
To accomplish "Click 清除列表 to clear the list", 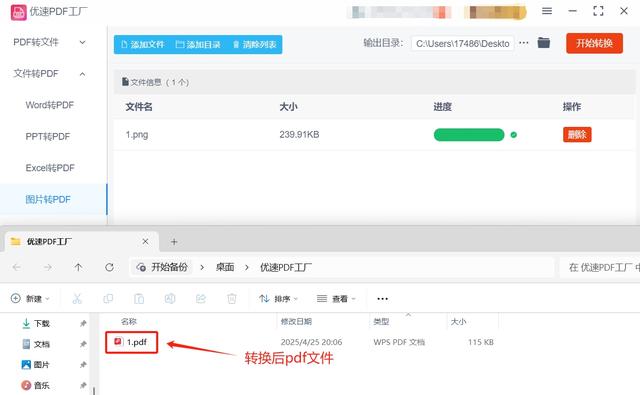I will (x=254, y=44).
